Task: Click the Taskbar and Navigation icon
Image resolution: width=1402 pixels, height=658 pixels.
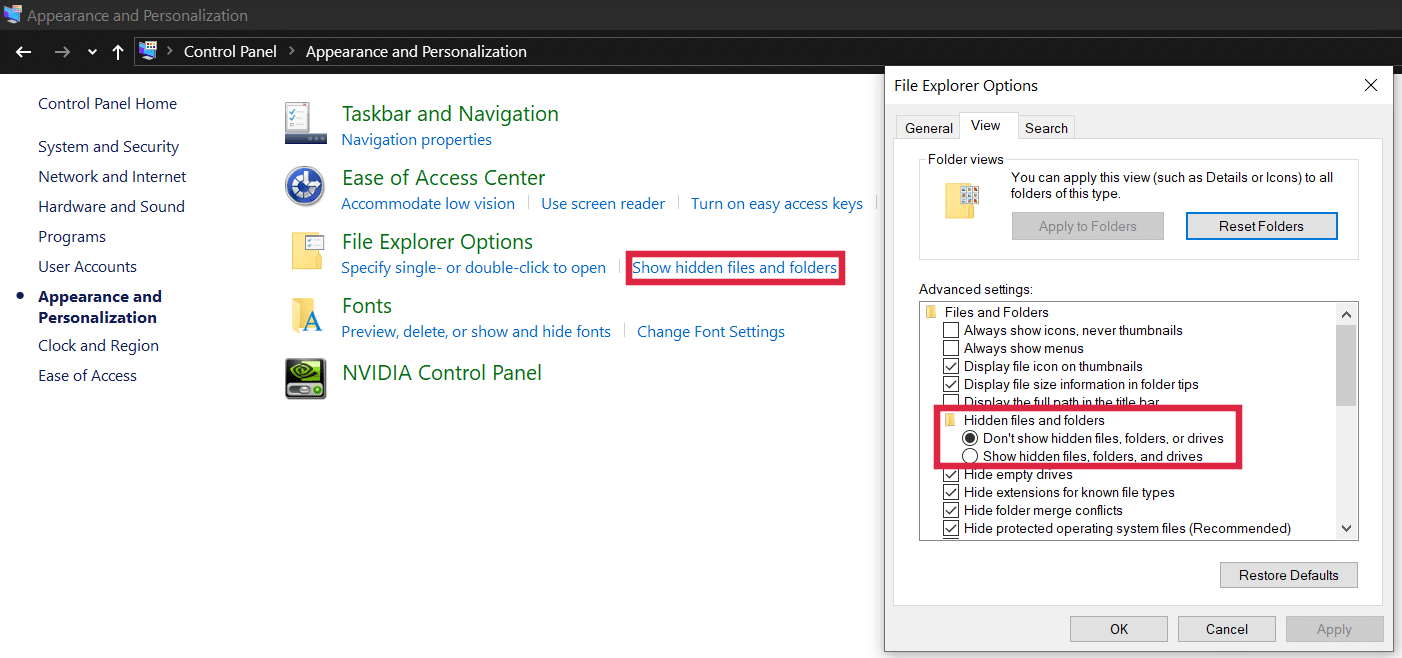Action: point(305,122)
